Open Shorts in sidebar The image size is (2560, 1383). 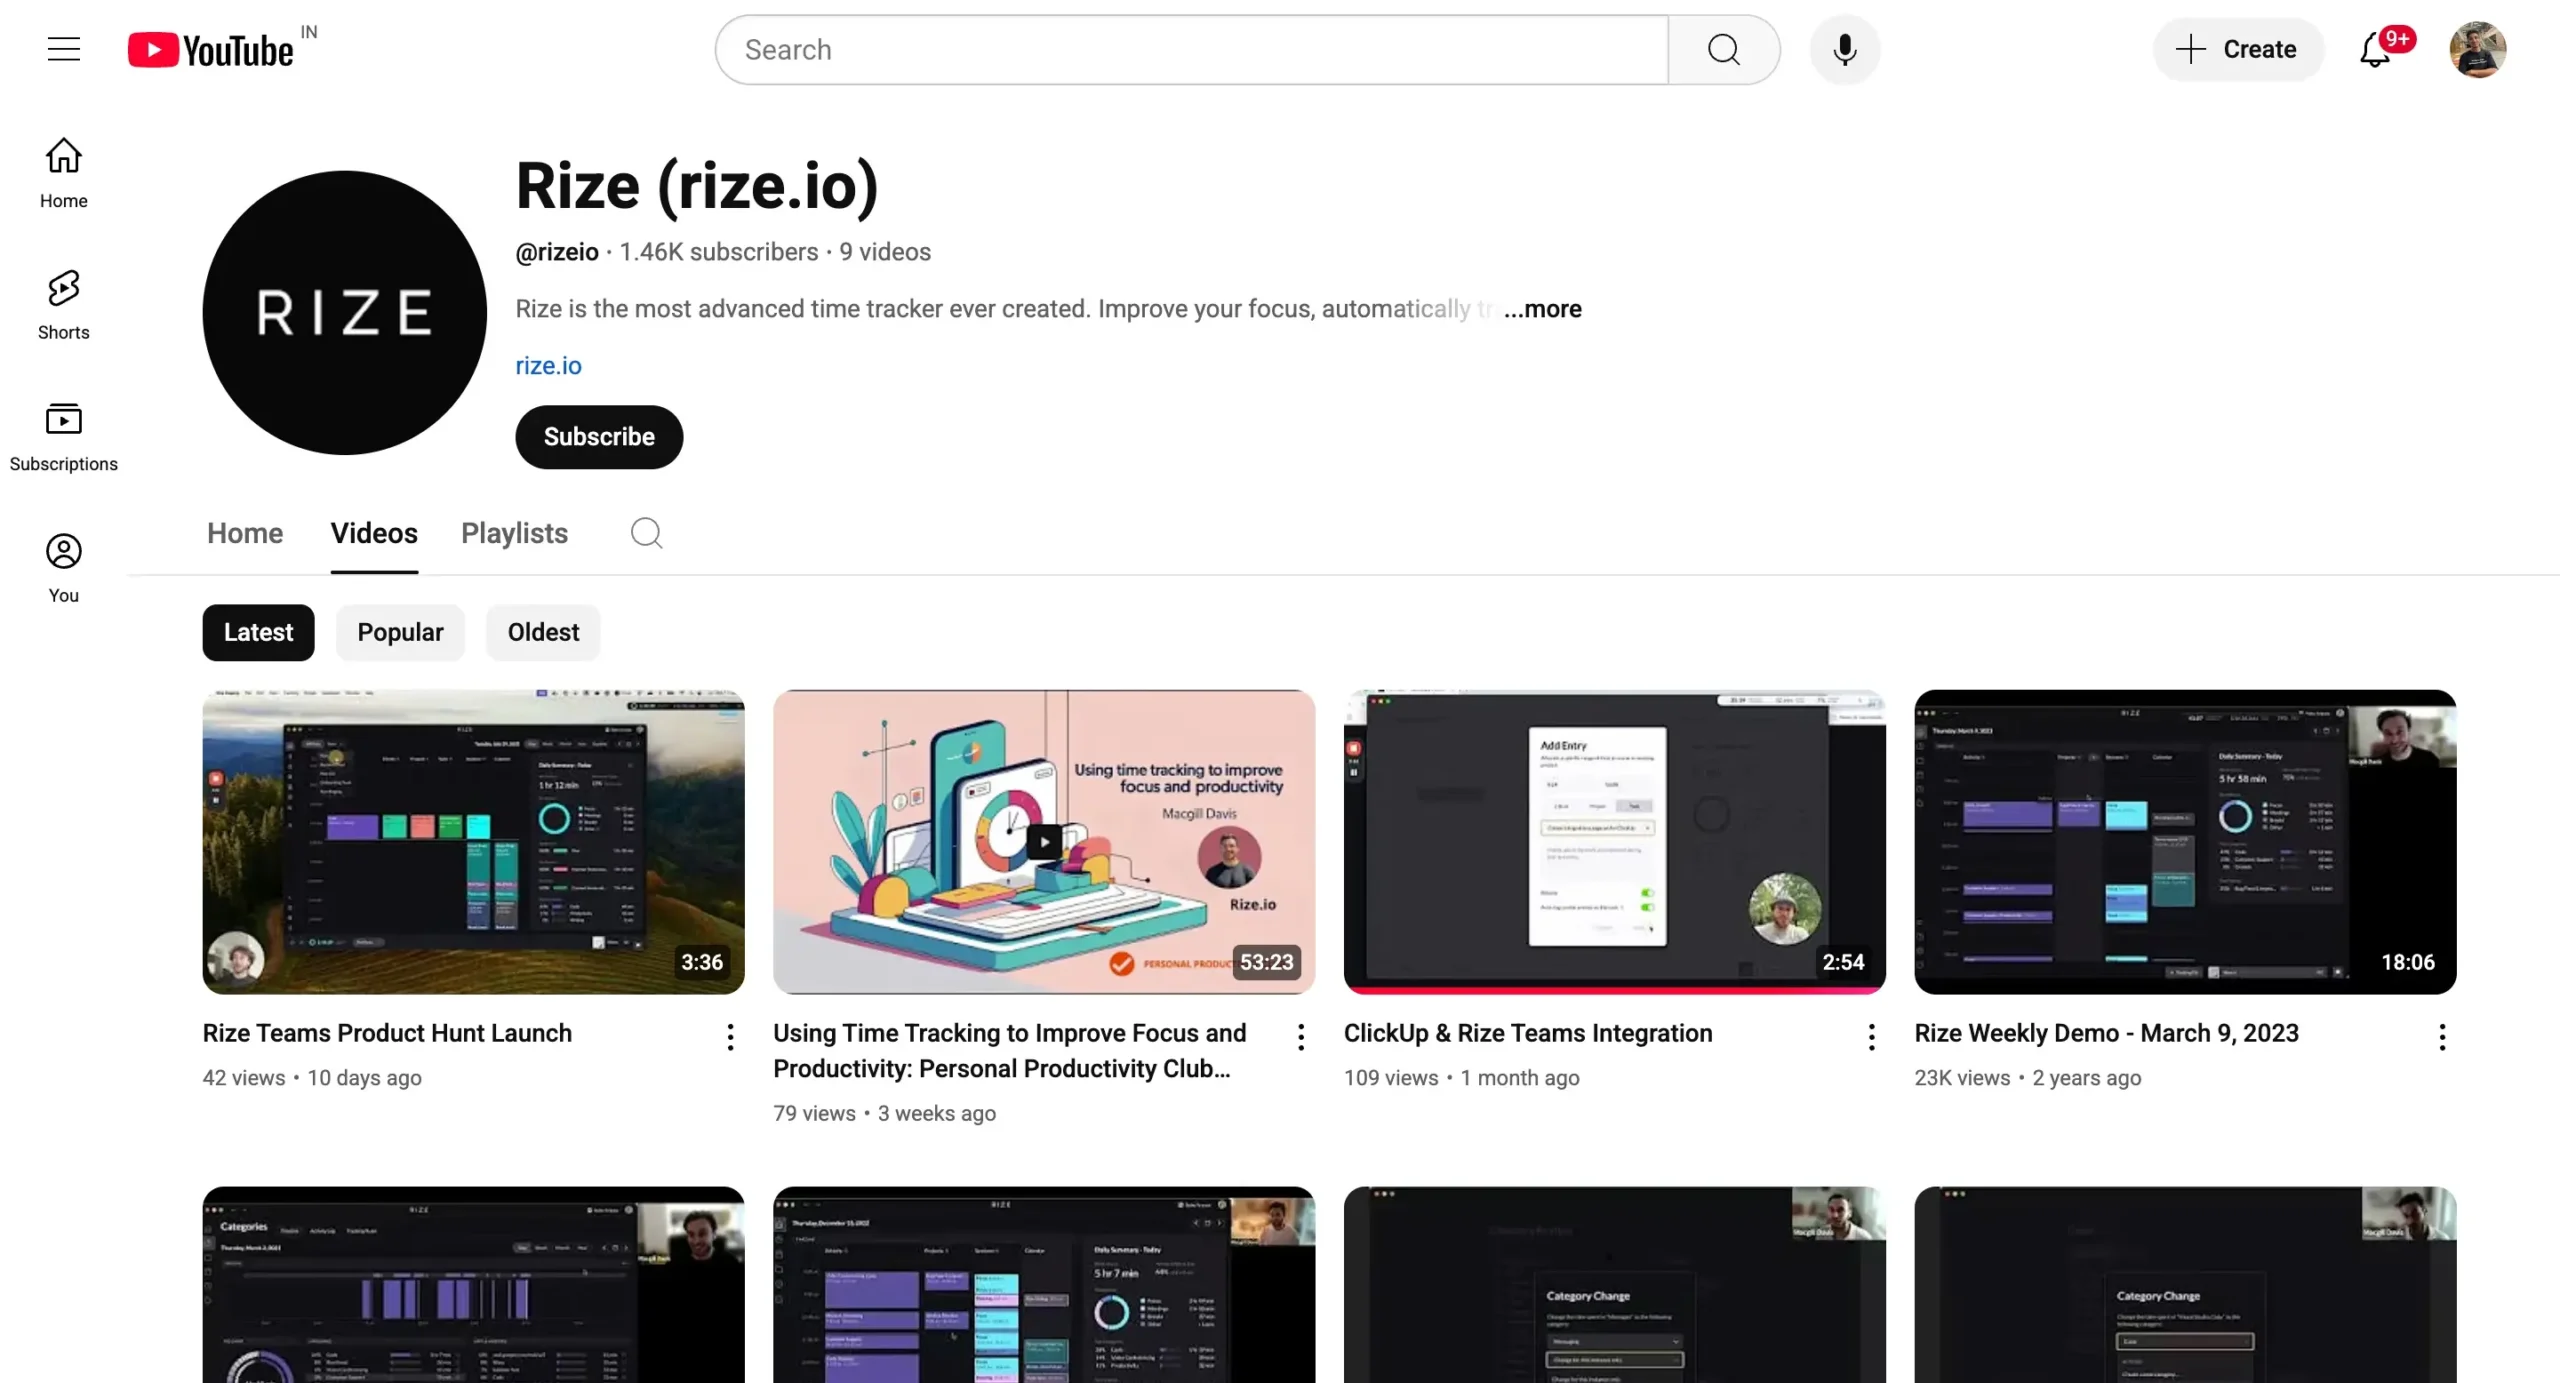point(63,304)
